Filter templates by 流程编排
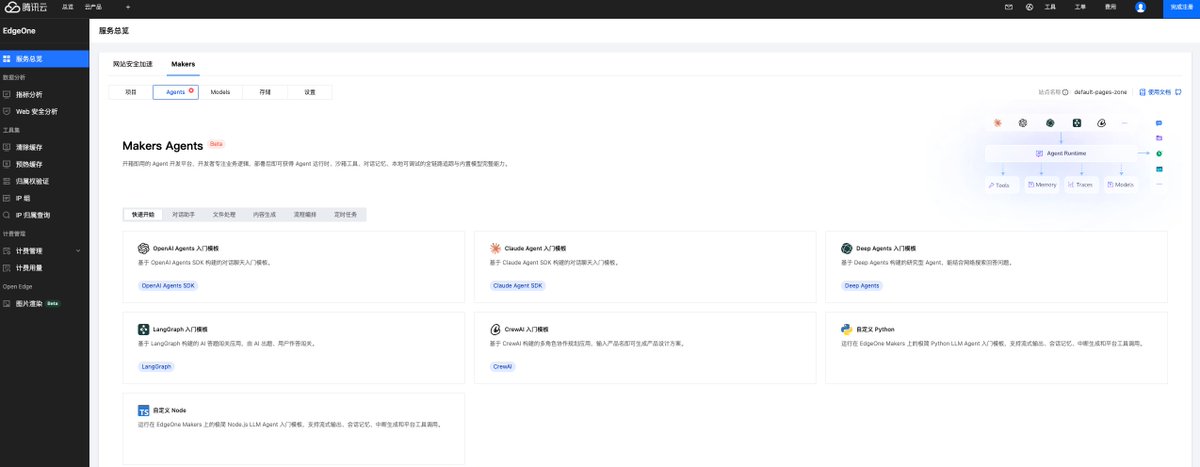This screenshot has height=467, width=1200. click(305, 214)
